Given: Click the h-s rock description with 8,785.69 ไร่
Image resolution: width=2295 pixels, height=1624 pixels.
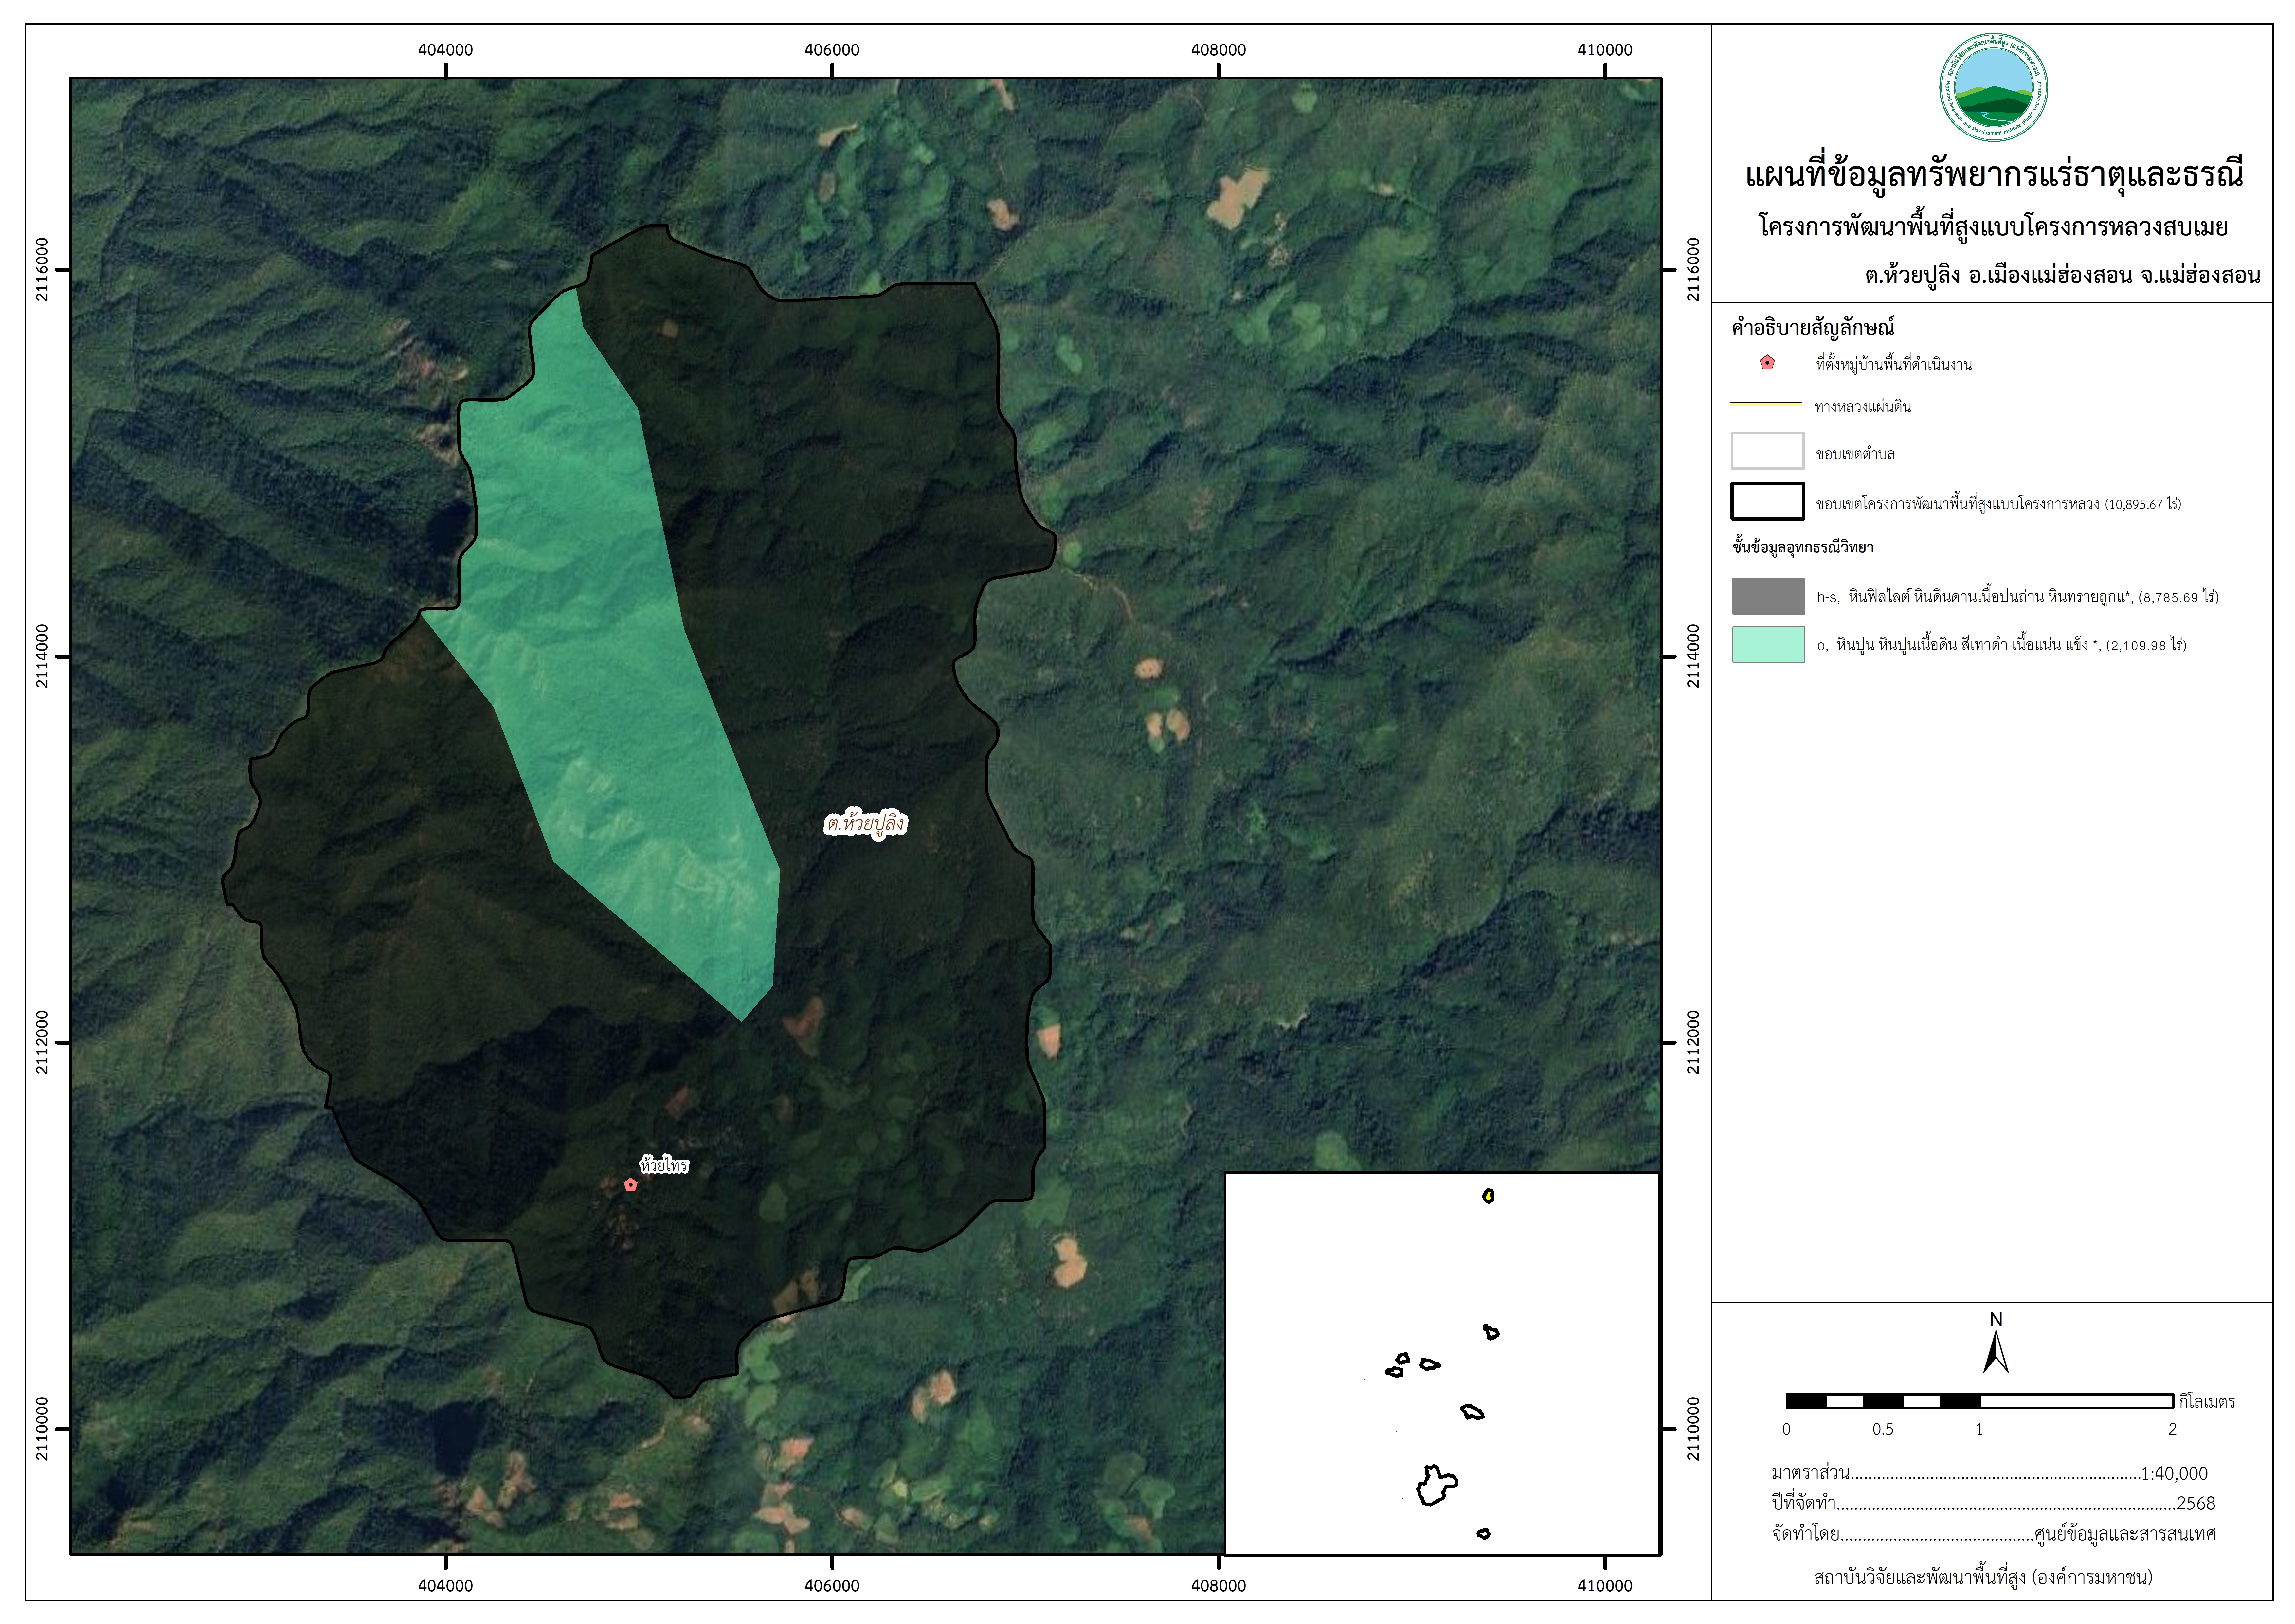Looking at the screenshot, I should tap(2018, 597).
